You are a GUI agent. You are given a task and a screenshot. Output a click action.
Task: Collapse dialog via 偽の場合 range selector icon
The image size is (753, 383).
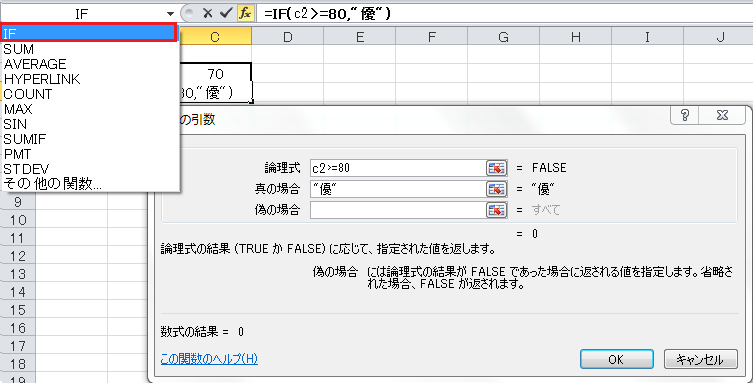click(497, 210)
